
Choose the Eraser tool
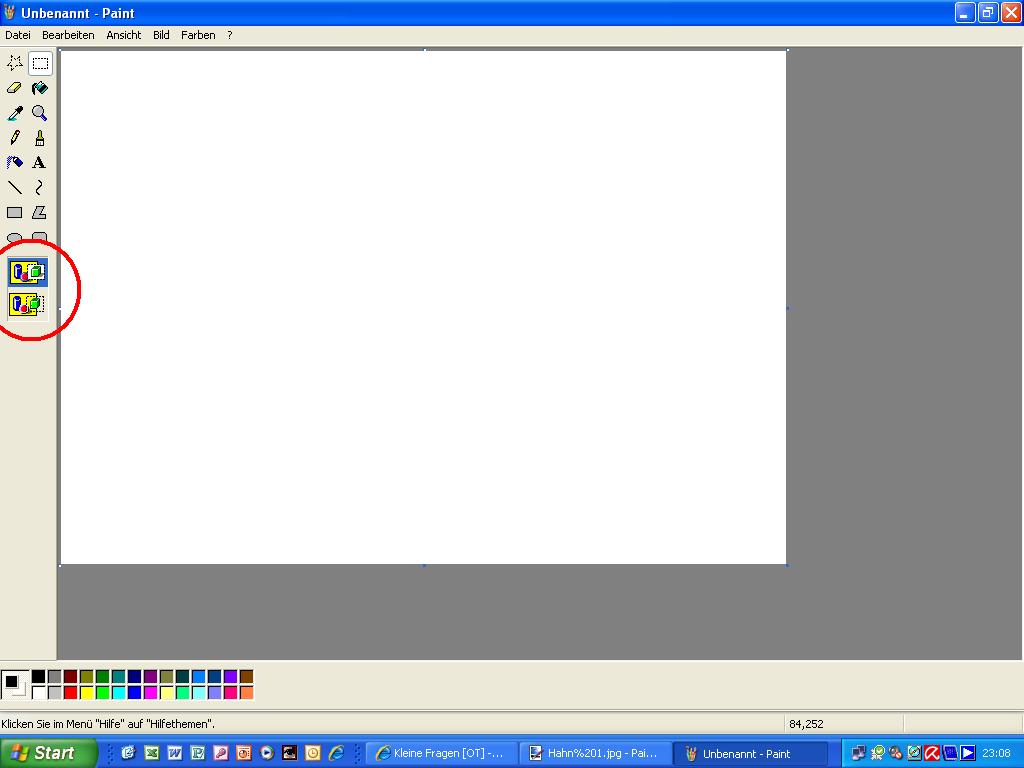[x=14, y=88]
